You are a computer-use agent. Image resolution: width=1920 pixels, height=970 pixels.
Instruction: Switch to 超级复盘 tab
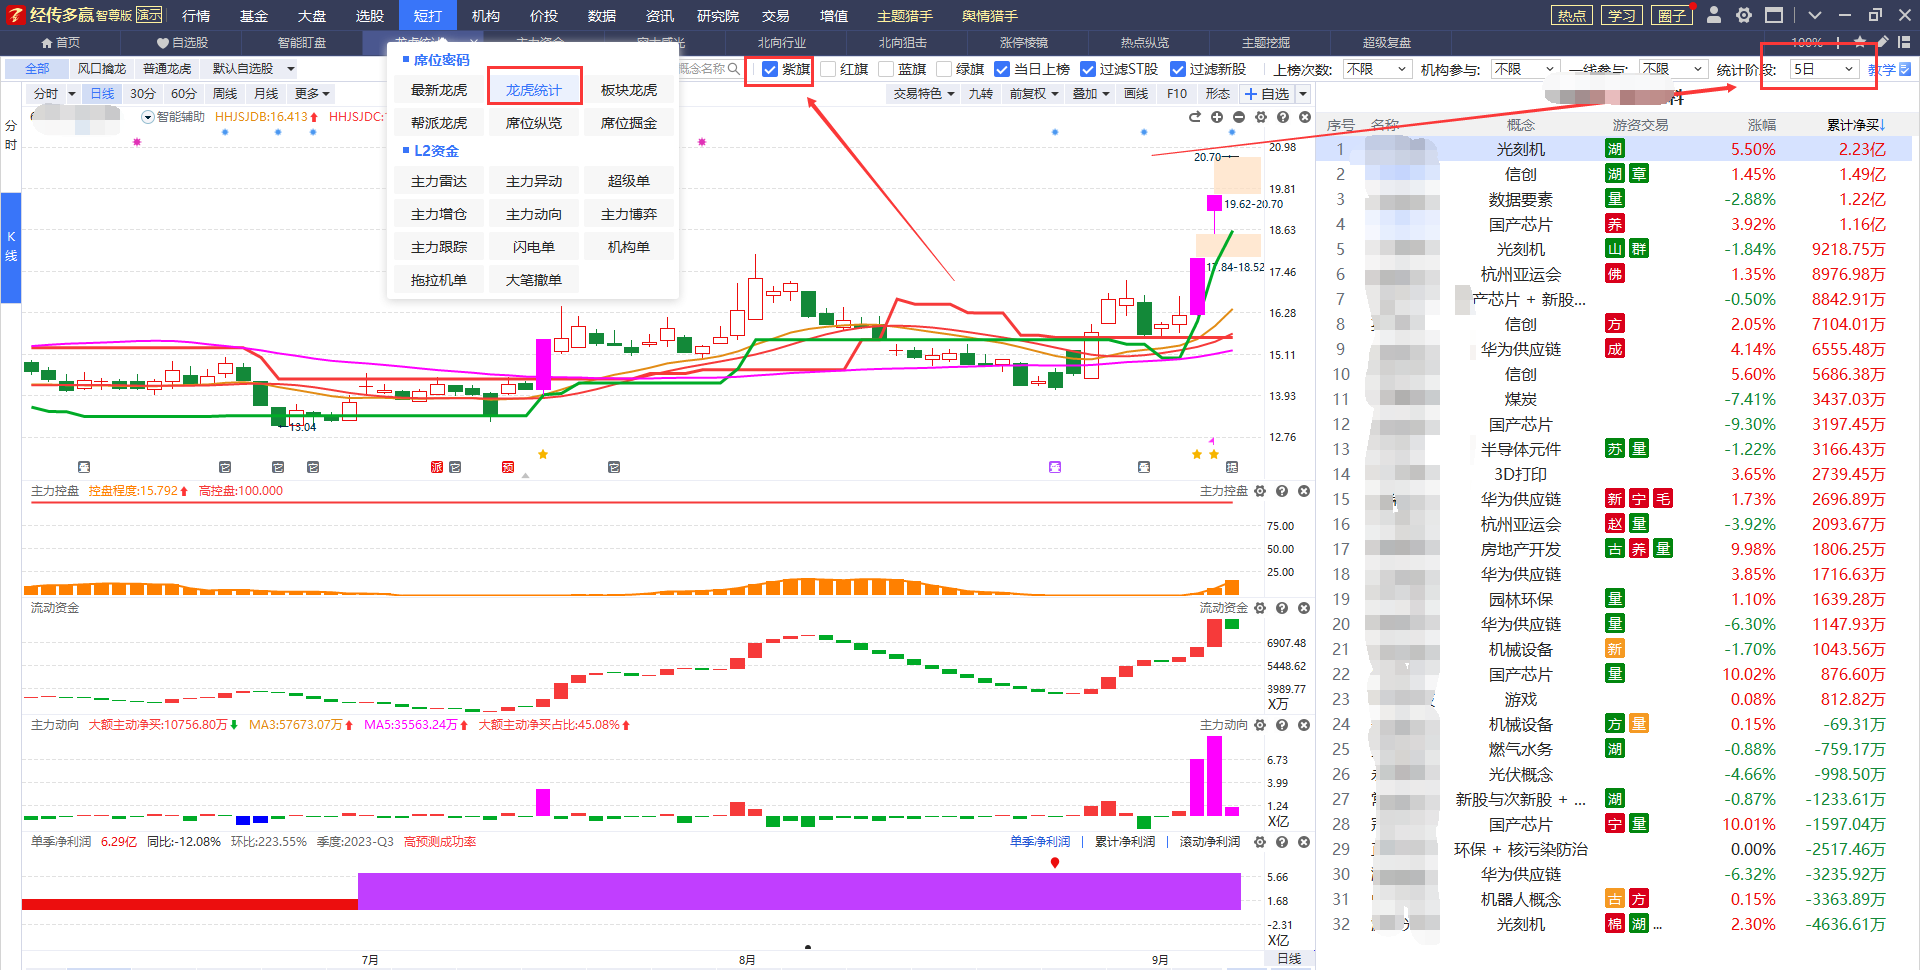[1387, 43]
